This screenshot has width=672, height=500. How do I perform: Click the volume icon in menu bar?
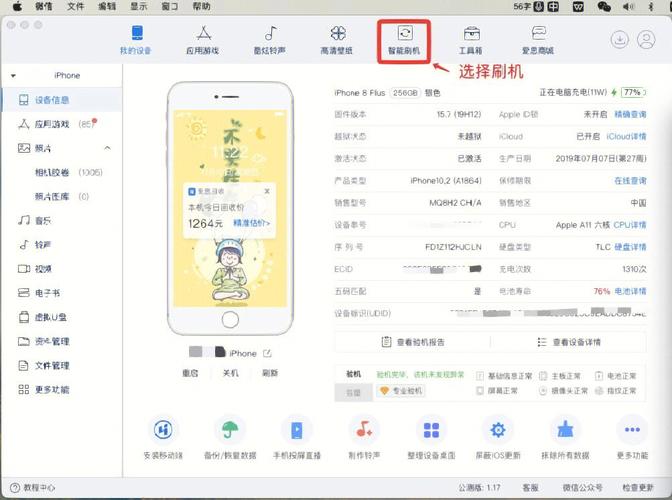[x=629, y=6]
